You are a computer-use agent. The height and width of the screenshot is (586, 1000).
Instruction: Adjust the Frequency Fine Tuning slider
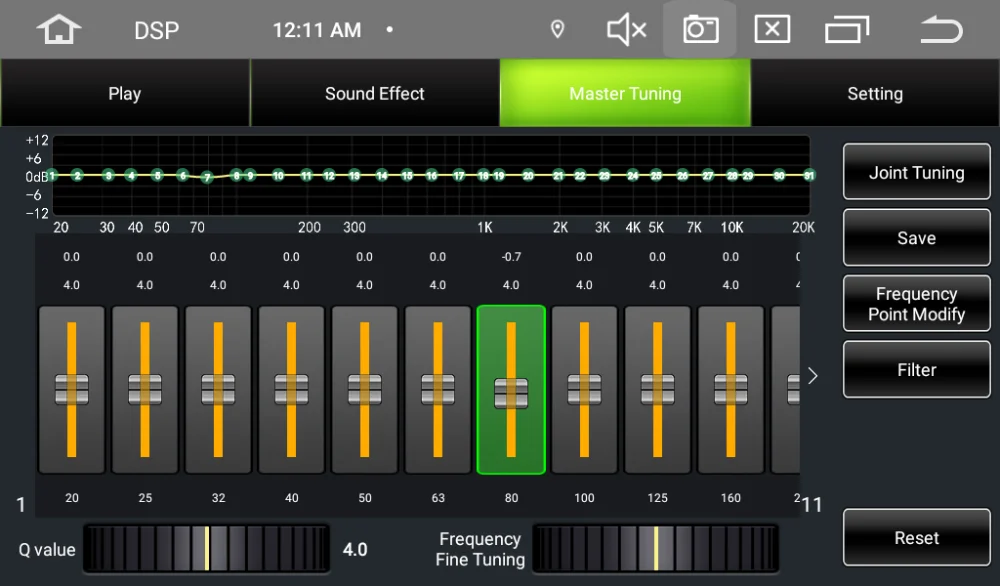tap(657, 549)
